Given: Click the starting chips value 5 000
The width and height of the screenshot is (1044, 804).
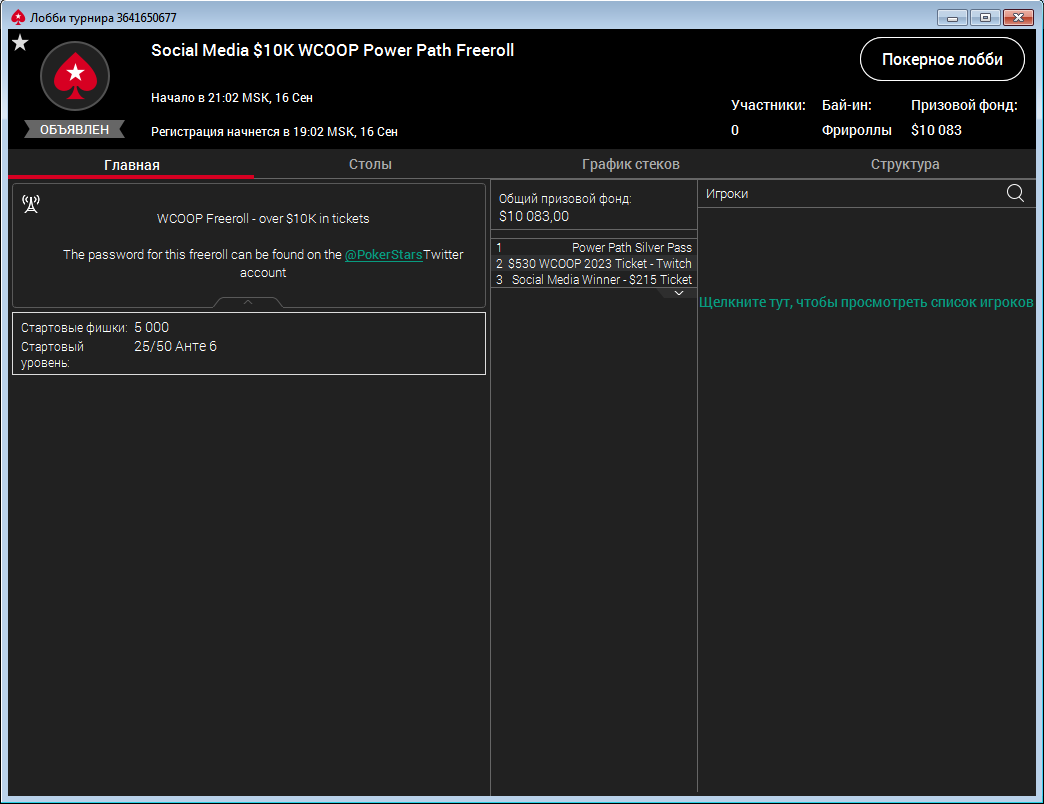Looking at the screenshot, I should (152, 327).
